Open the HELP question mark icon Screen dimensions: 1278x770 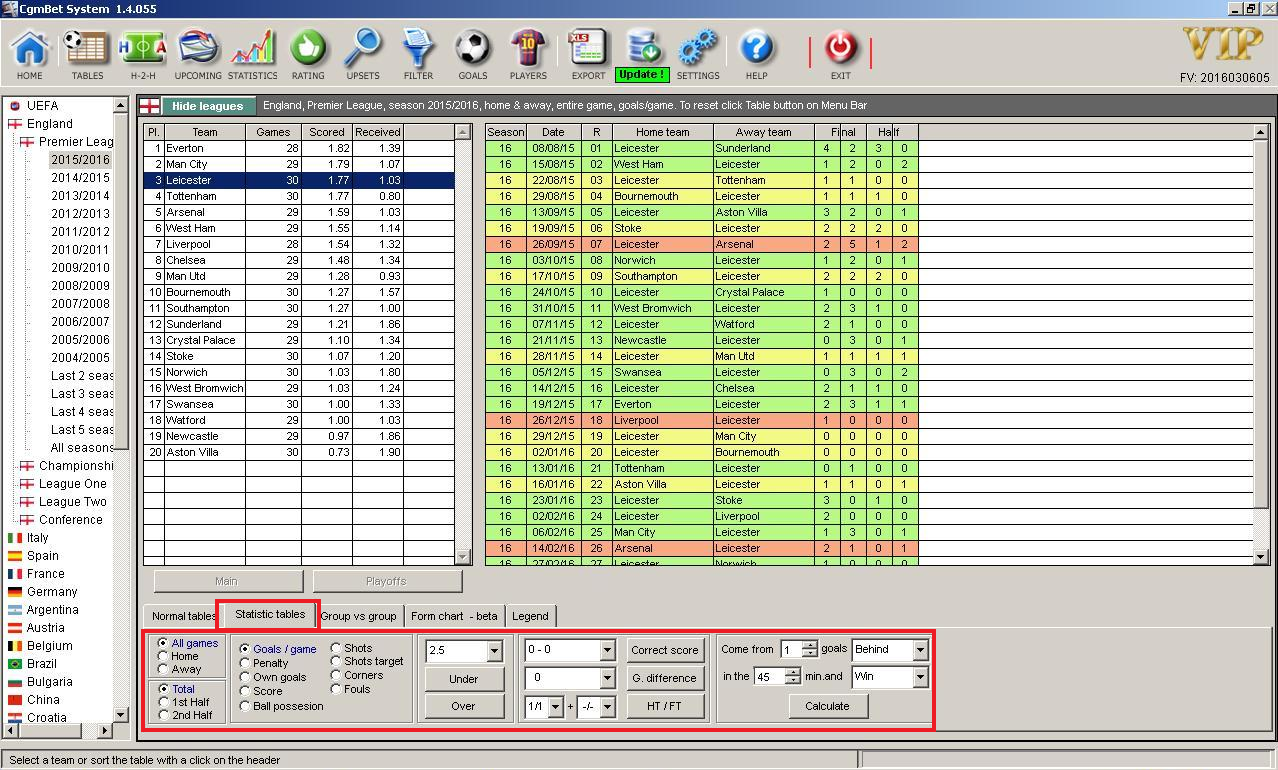[757, 47]
